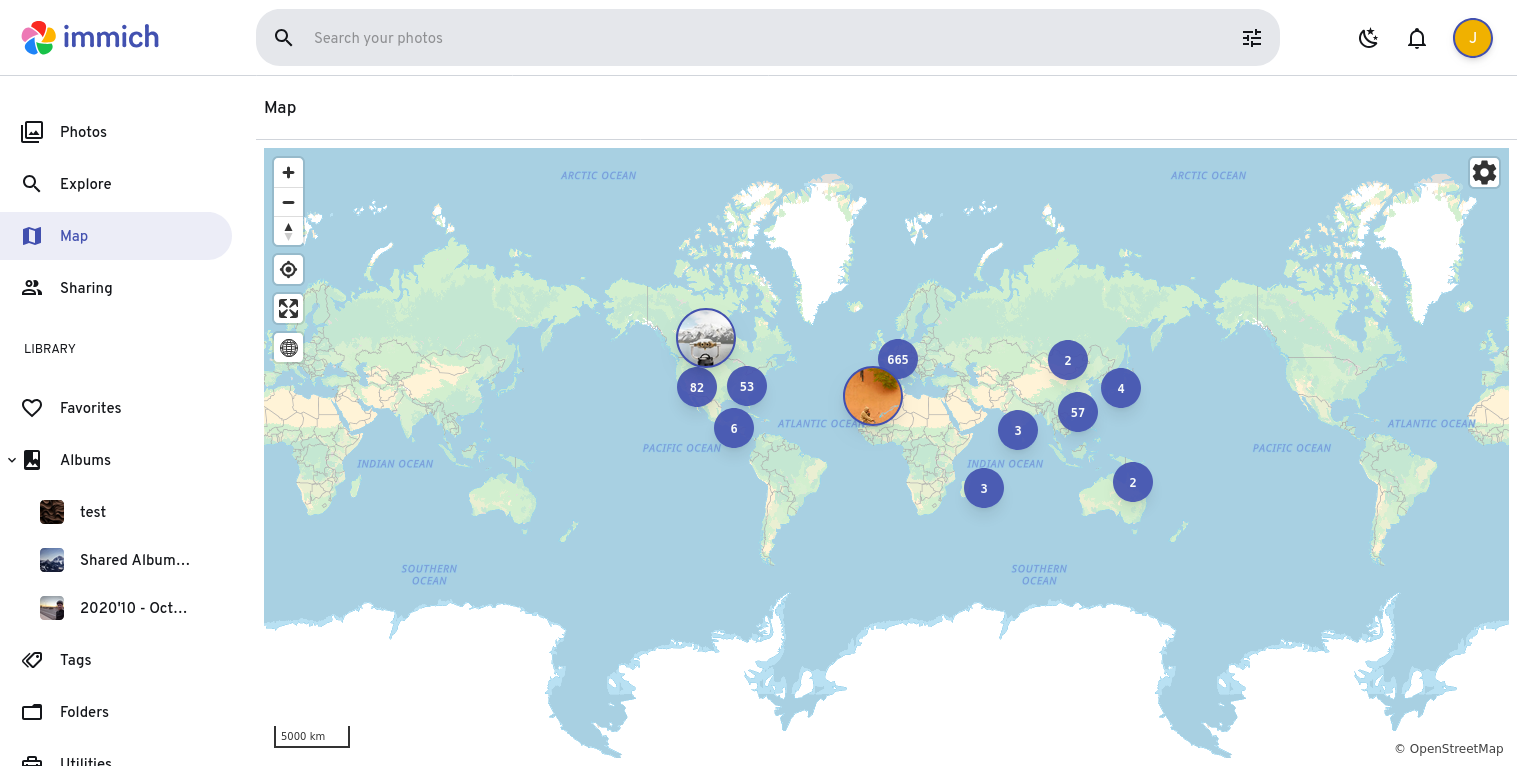Viewport: 1517px width, 766px height.
Task: Find my current location on map
Action: (x=288, y=270)
